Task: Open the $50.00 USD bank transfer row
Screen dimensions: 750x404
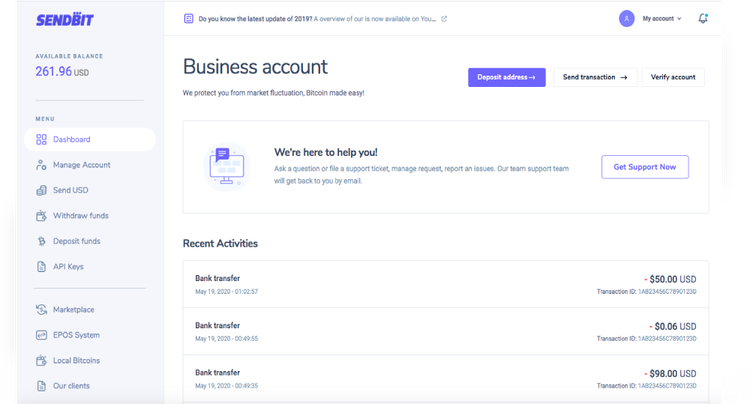Action: [x=445, y=284]
